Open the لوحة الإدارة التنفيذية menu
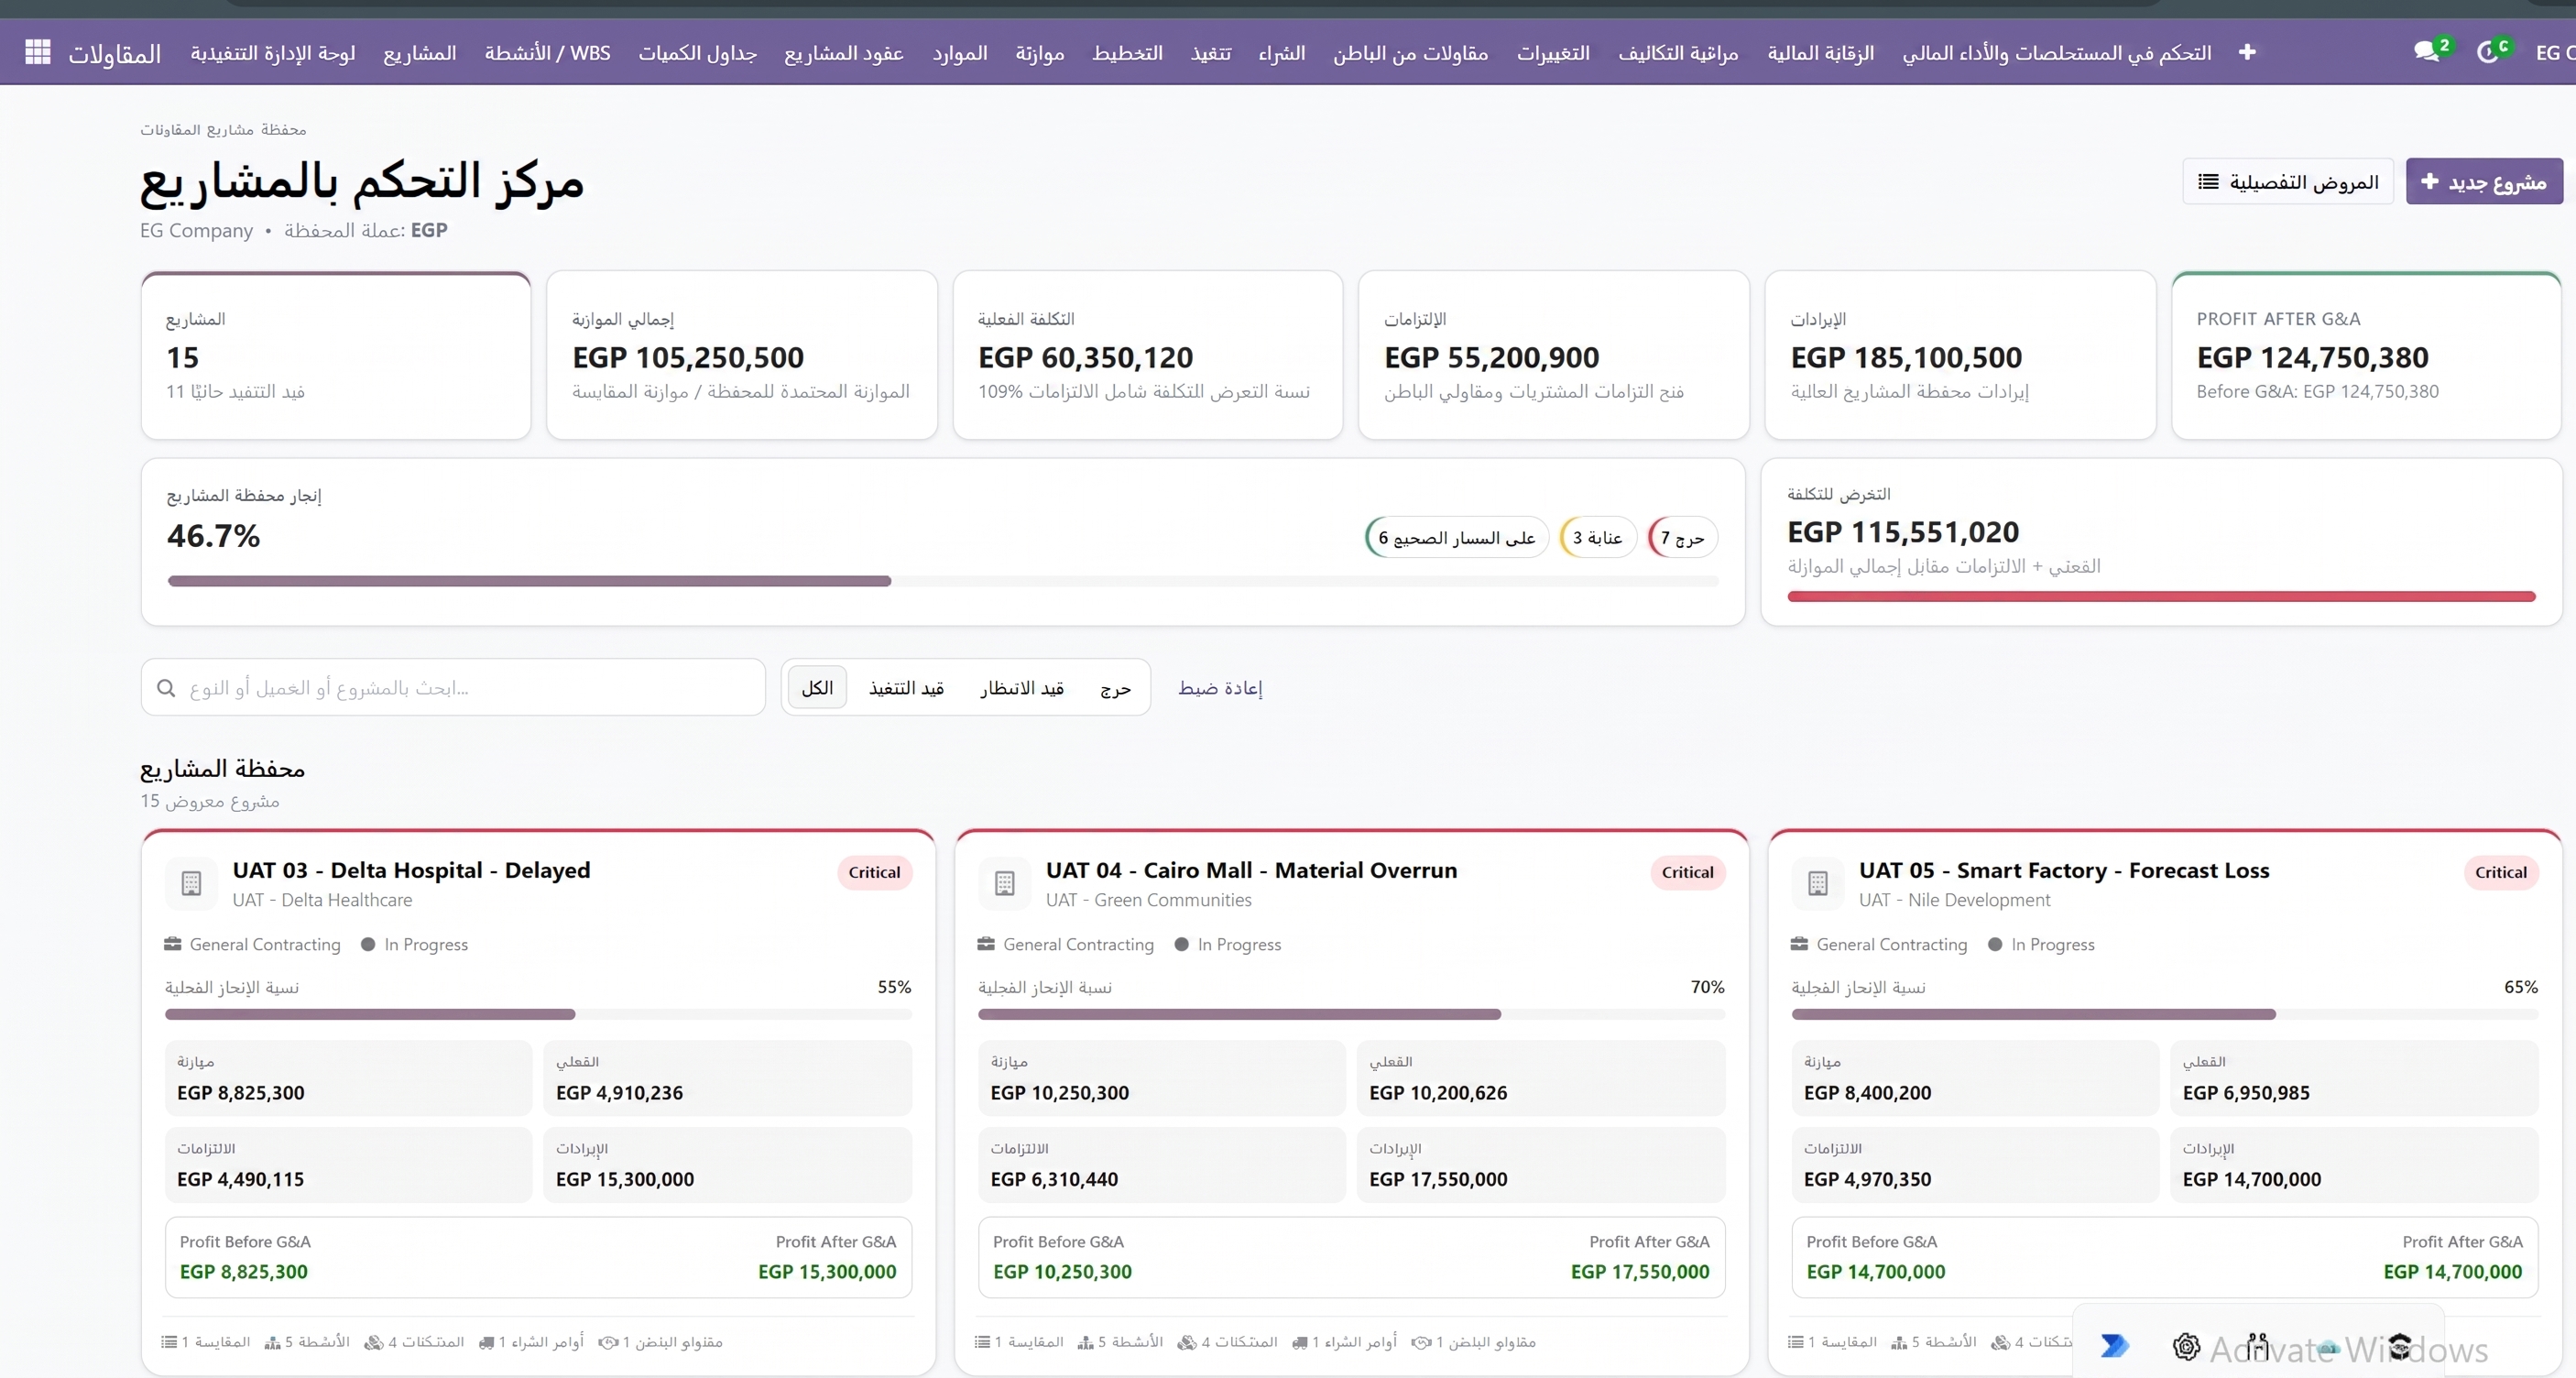 pyautogui.click(x=273, y=52)
